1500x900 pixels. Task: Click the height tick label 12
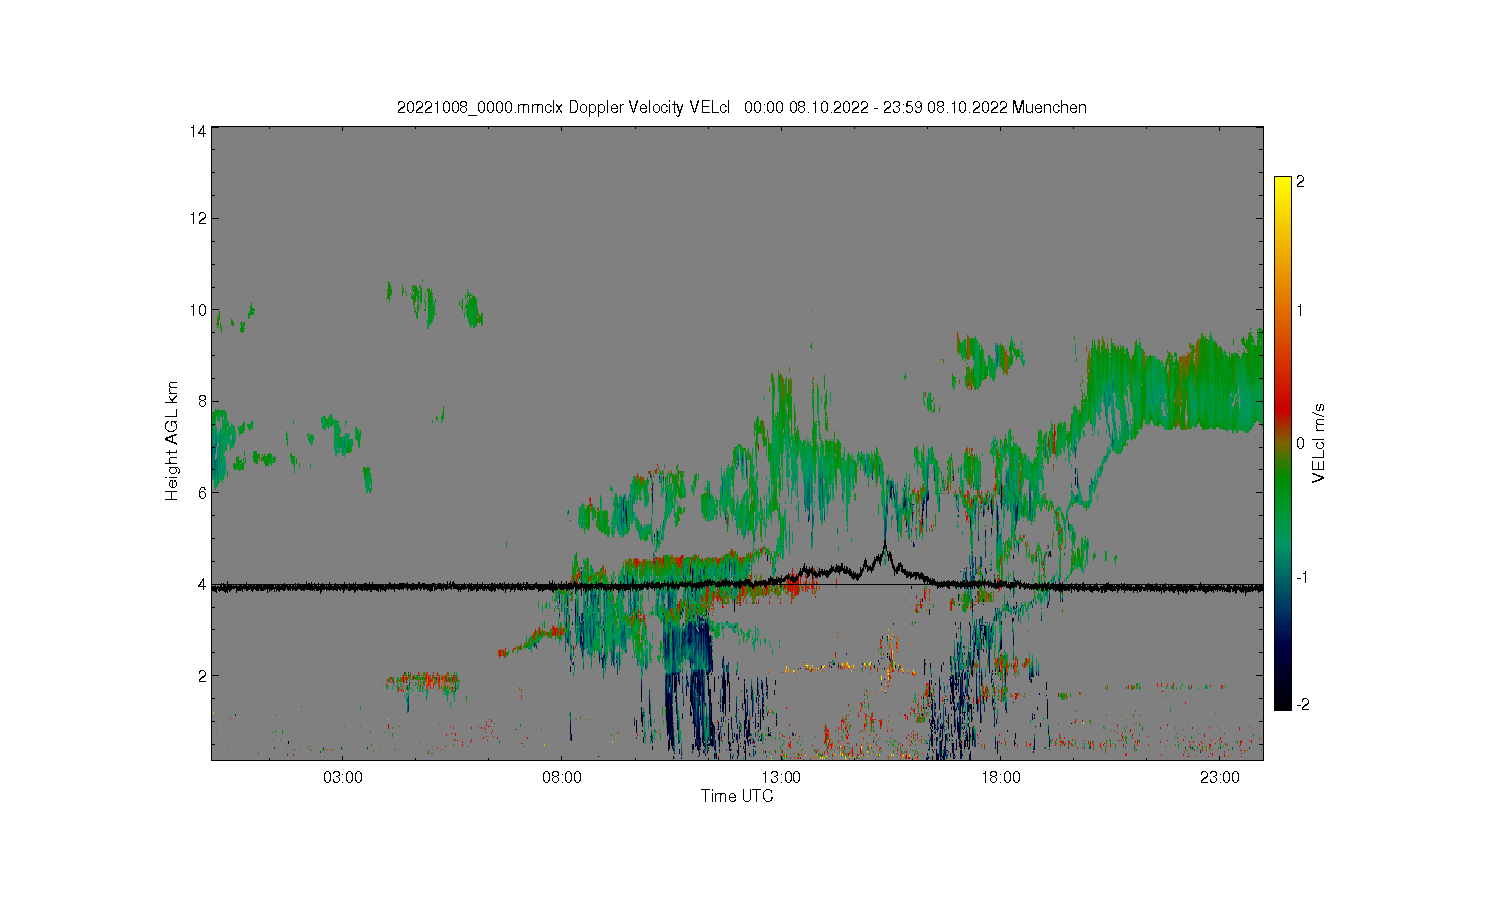point(198,219)
